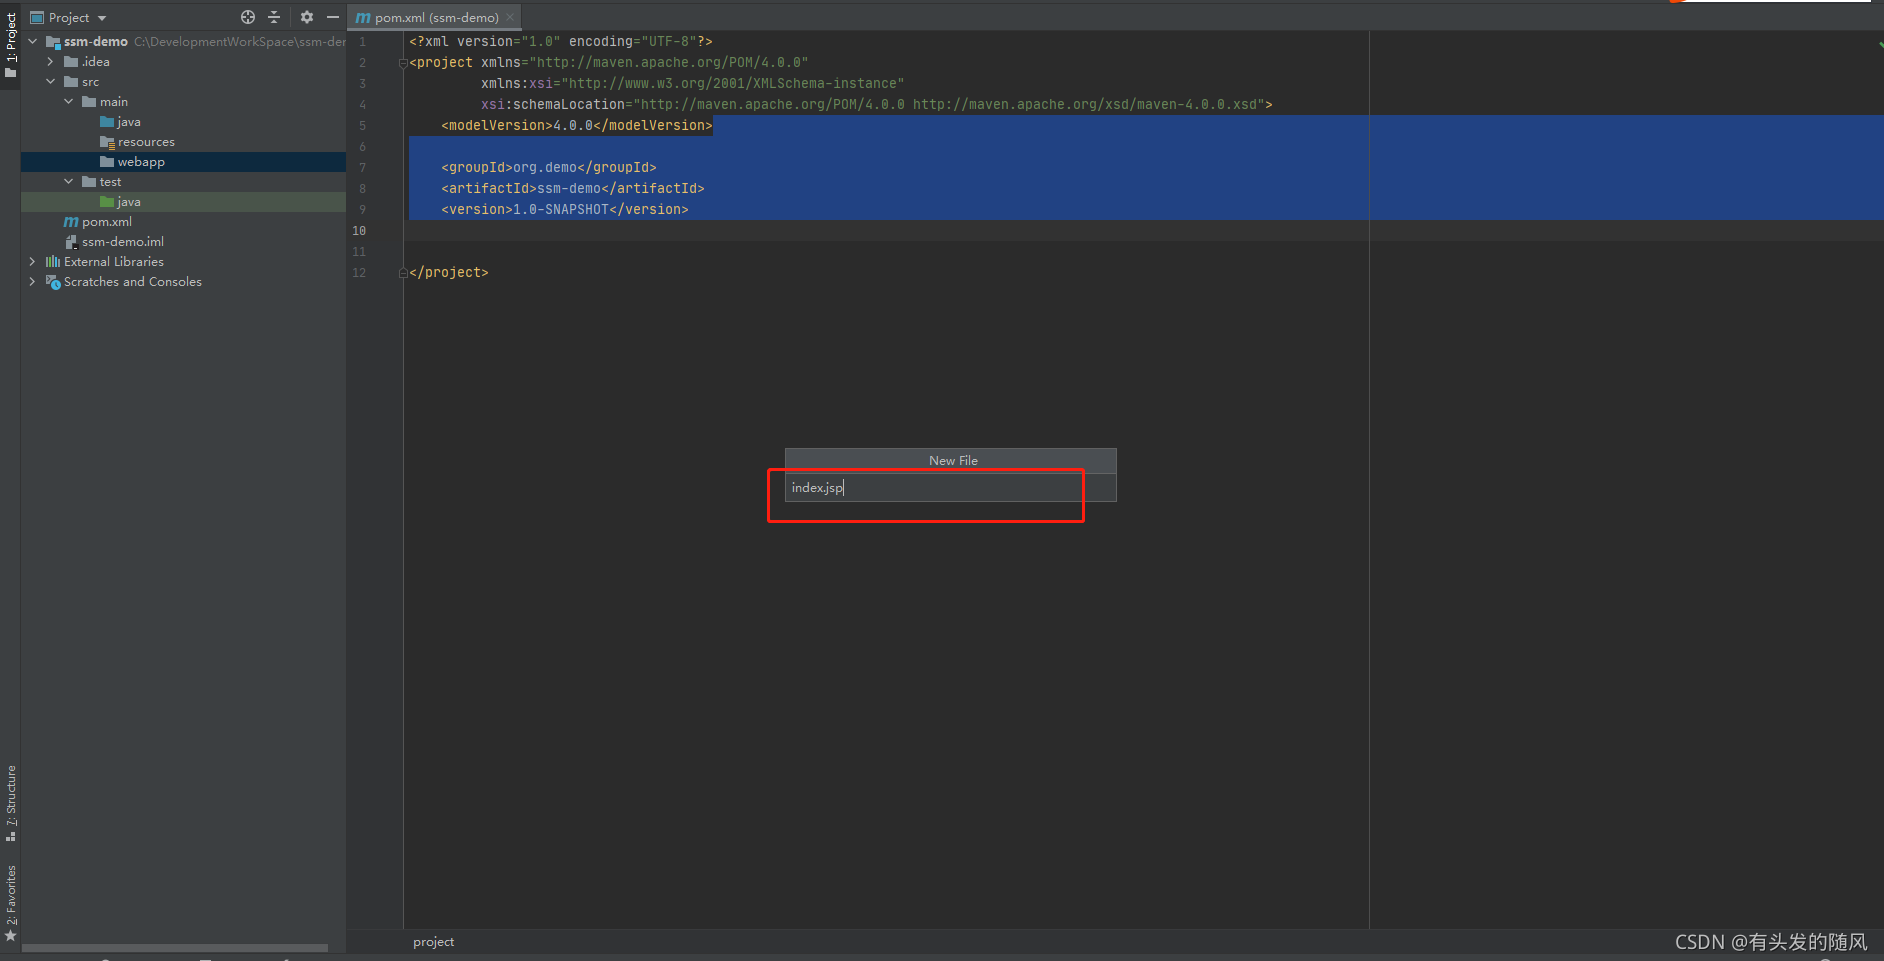This screenshot has width=1884, height=961.
Task: Click the version 1.0-SNAPSHOT line
Action: [x=564, y=209]
